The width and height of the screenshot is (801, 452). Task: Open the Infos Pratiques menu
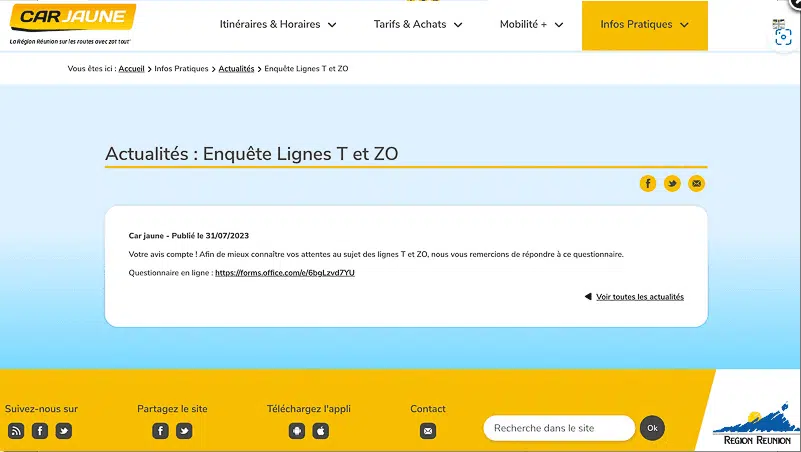(644, 25)
